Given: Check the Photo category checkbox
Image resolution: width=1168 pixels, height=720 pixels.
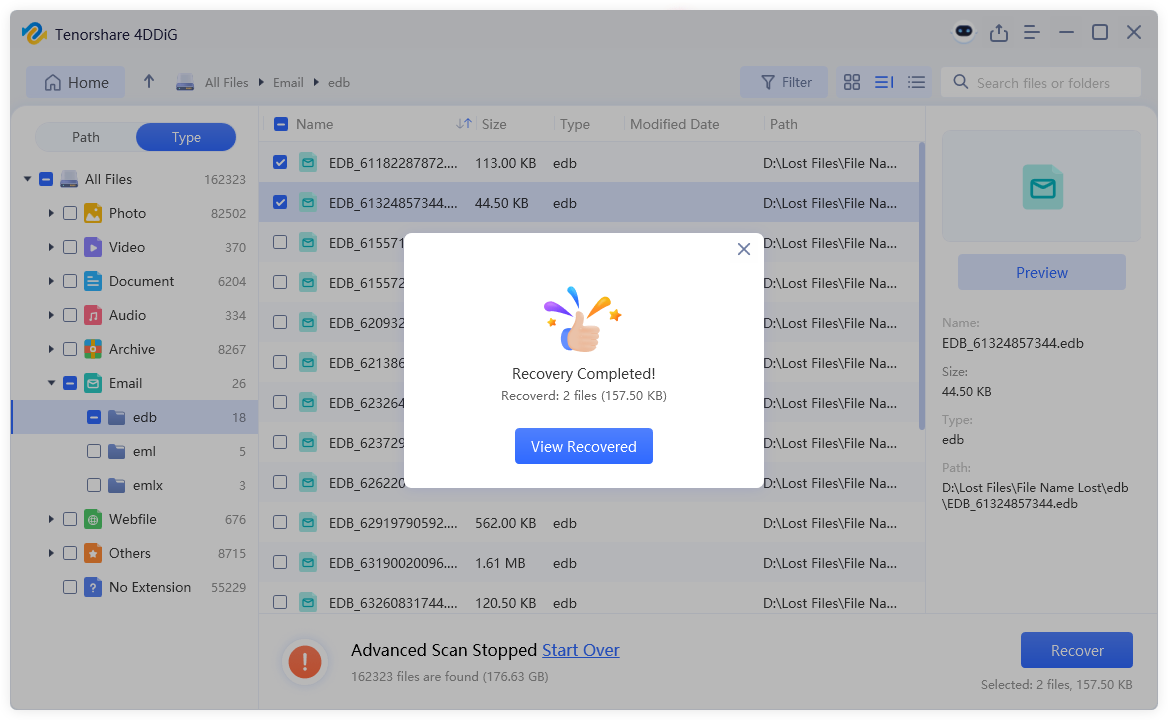Looking at the screenshot, I should [x=70, y=214].
